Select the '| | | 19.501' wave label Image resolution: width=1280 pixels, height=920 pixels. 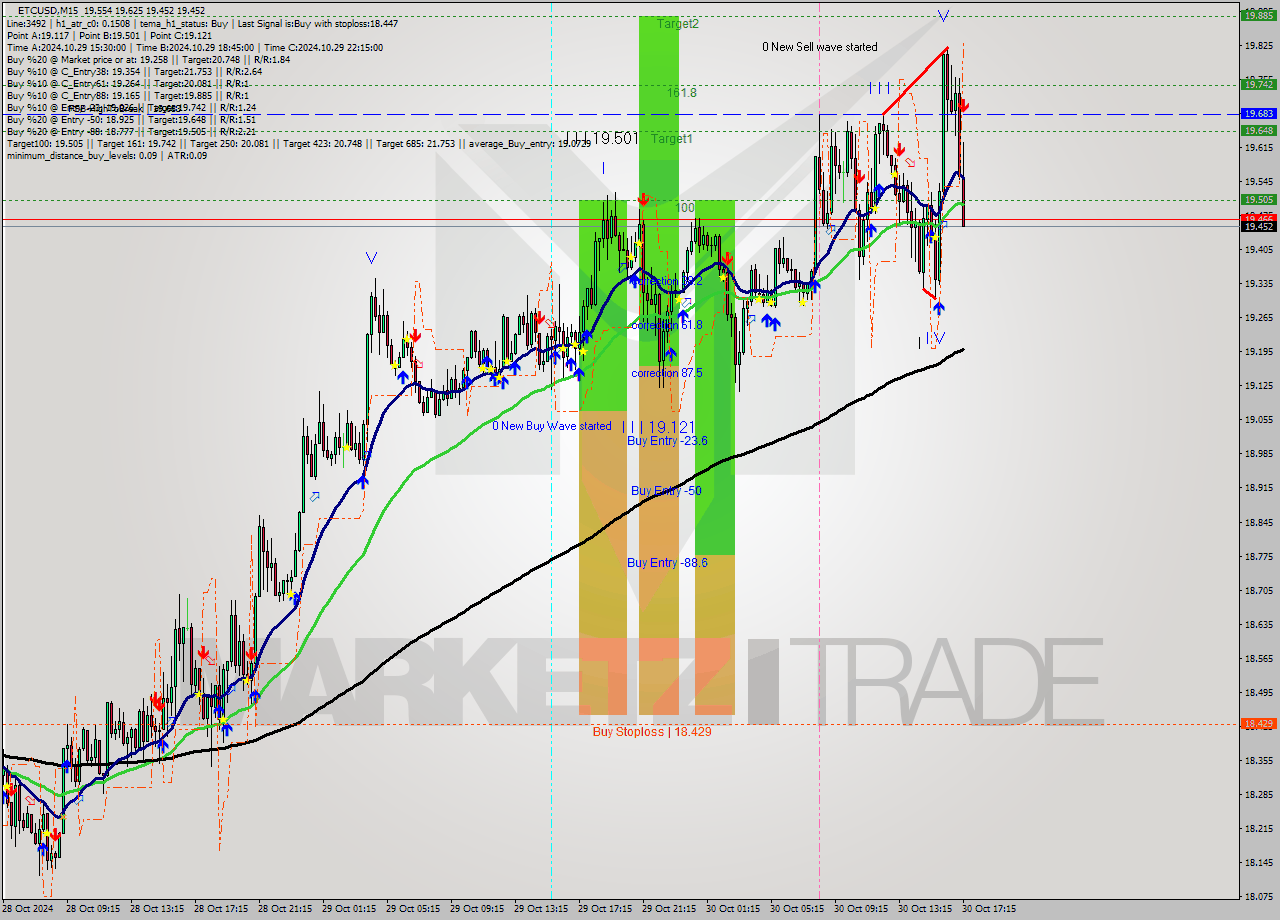(x=602, y=138)
